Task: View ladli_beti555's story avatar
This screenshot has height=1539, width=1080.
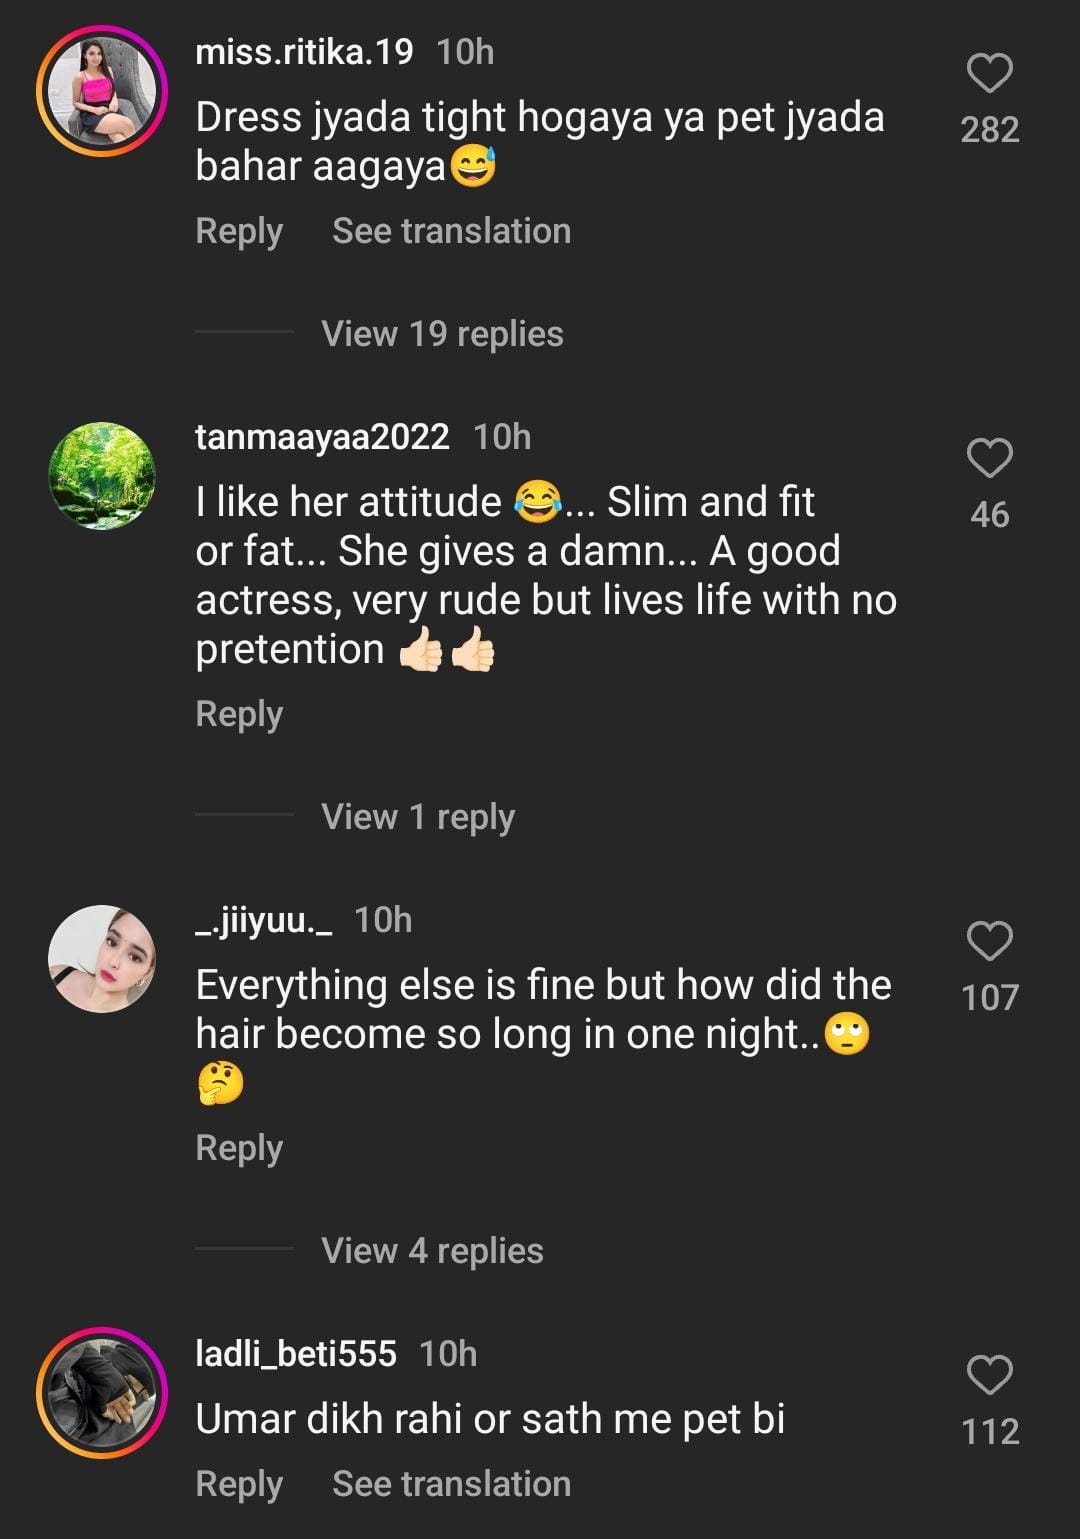Action: tap(102, 1393)
